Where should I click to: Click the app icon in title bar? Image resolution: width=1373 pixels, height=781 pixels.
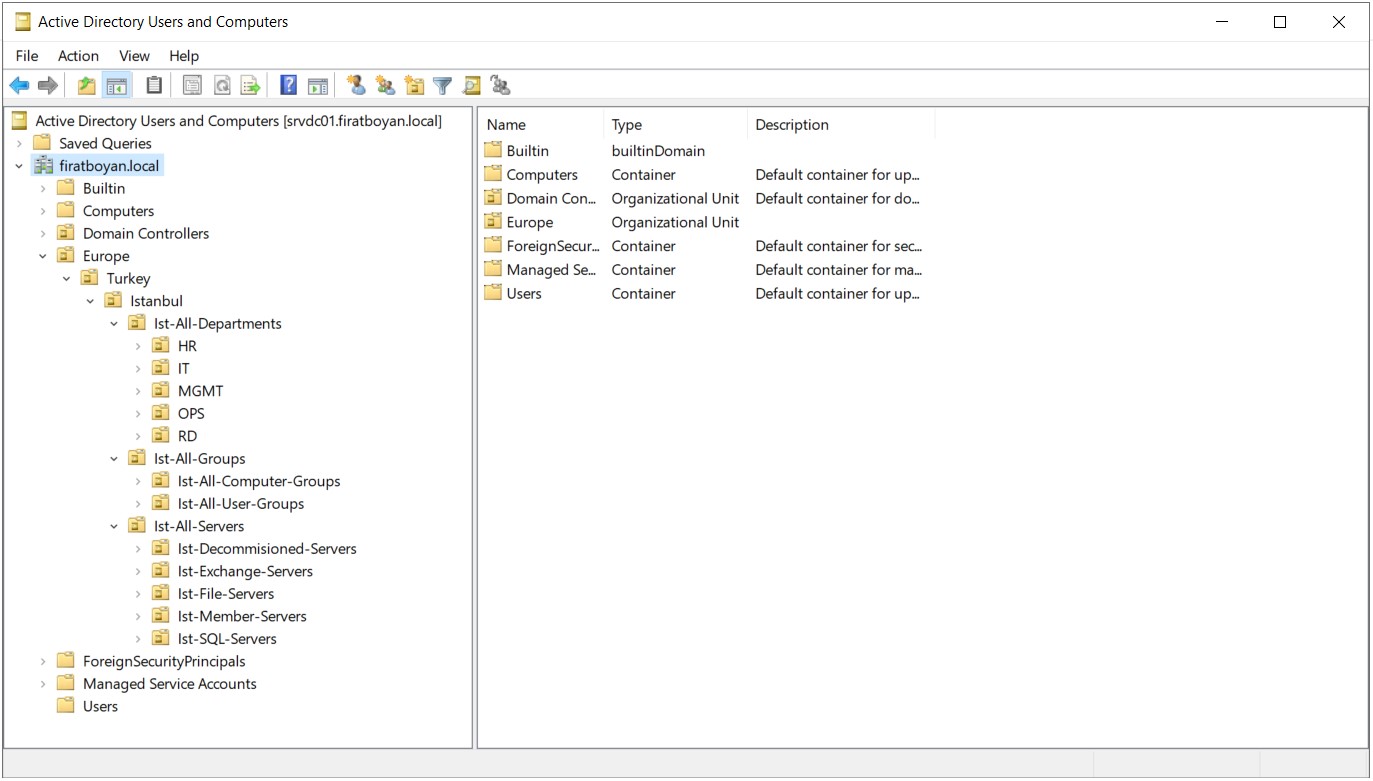22,21
